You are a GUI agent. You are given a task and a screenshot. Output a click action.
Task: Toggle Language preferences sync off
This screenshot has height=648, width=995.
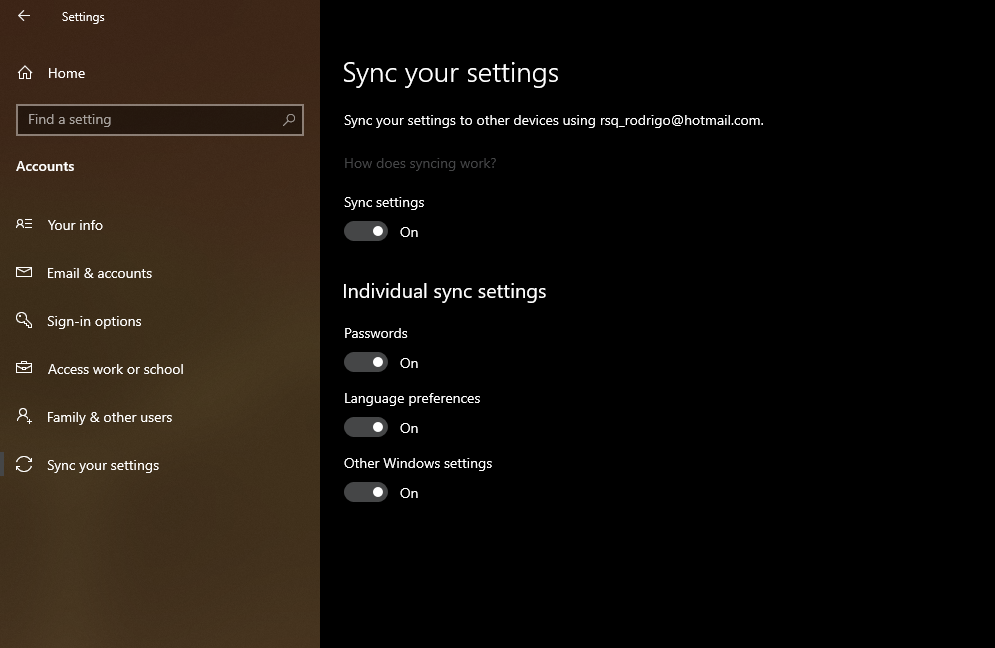[x=366, y=427]
